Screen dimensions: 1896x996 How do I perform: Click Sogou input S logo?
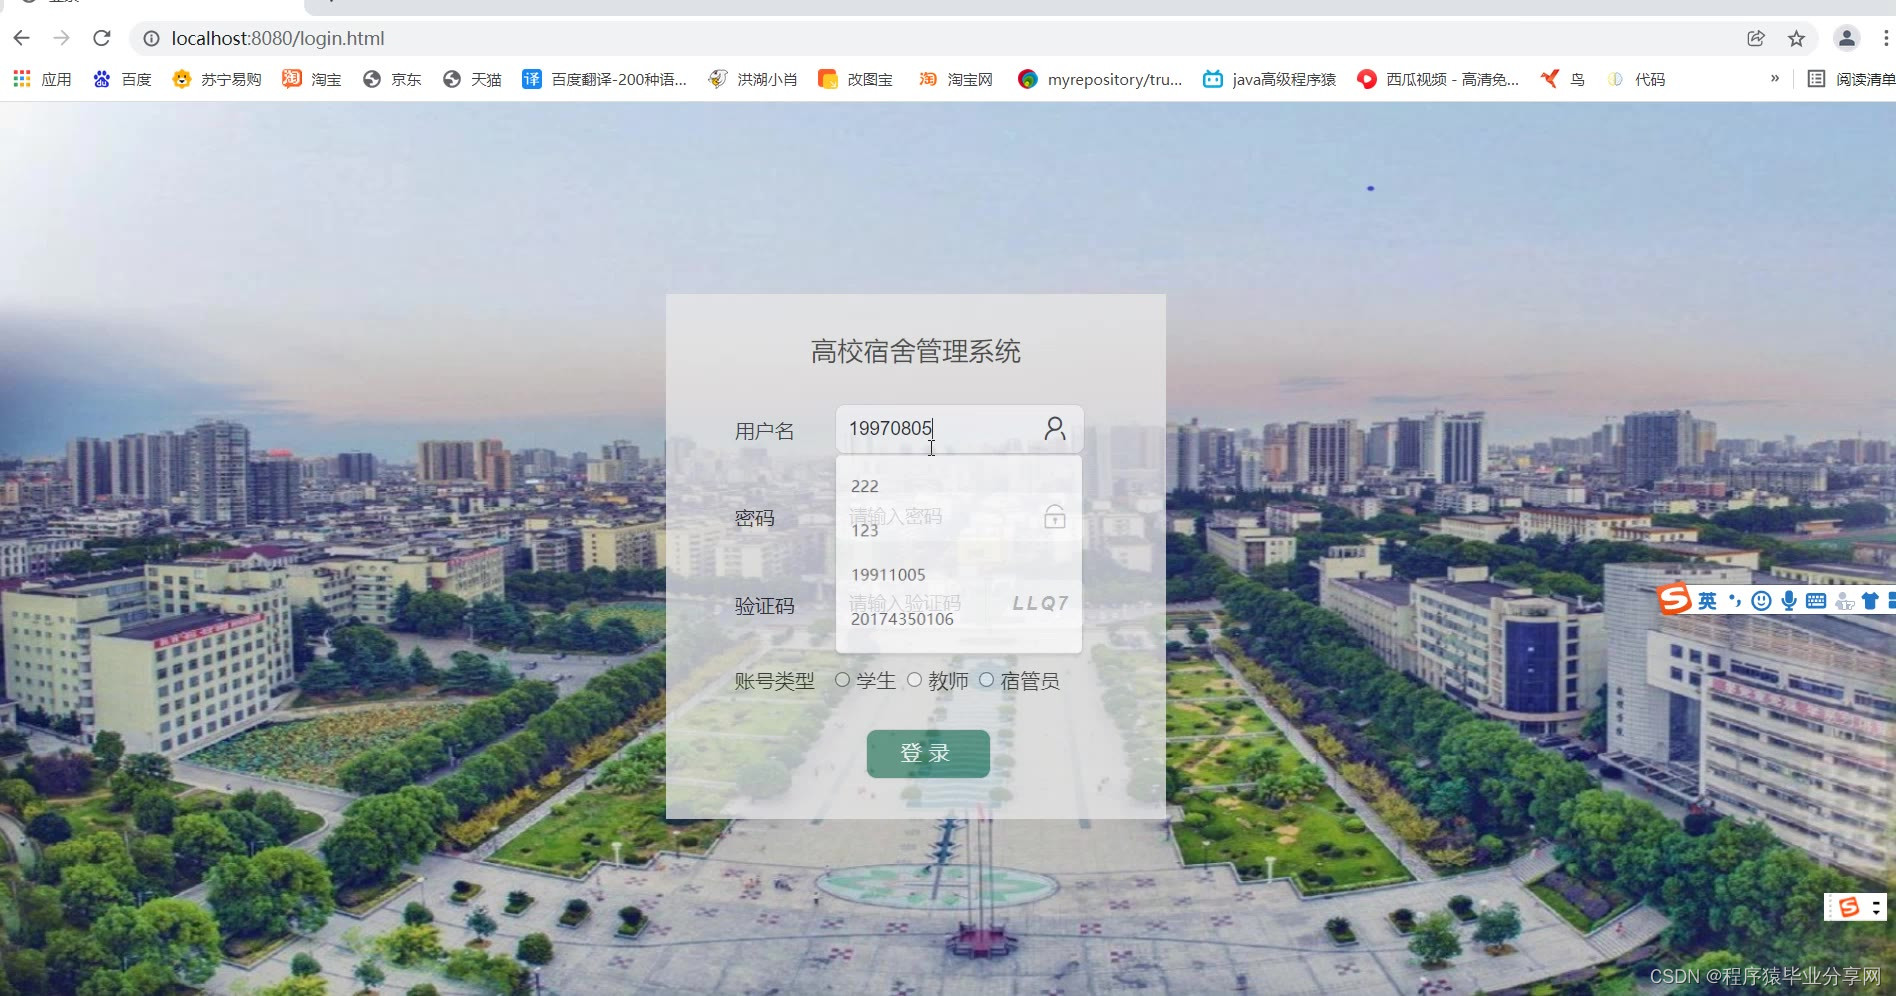[x=1674, y=599]
